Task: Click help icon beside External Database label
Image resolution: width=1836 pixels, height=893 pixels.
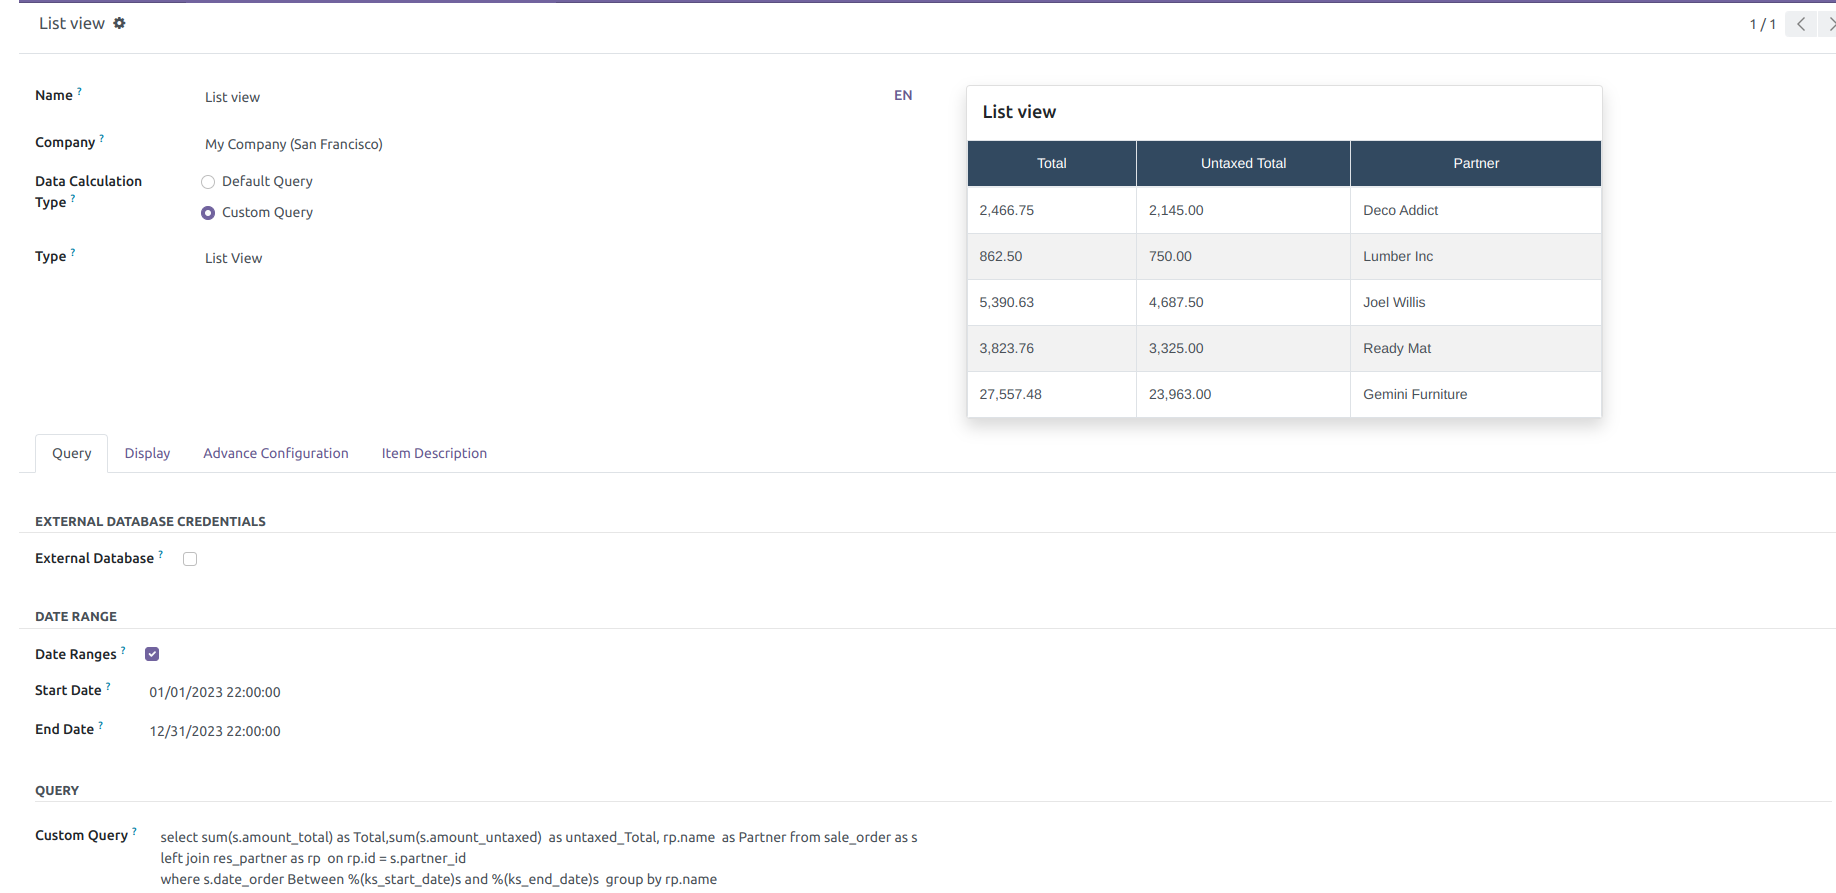Action: pos(161,554)
